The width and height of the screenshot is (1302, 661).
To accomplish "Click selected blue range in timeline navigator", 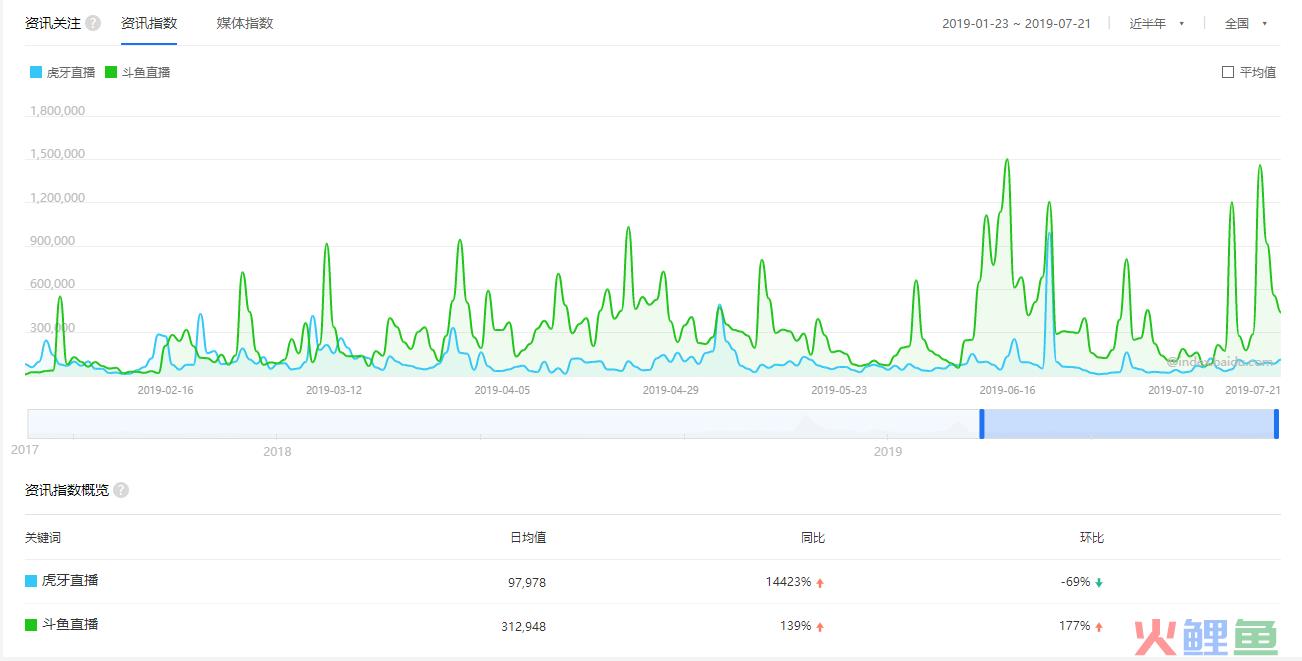I will point(1129,424).
